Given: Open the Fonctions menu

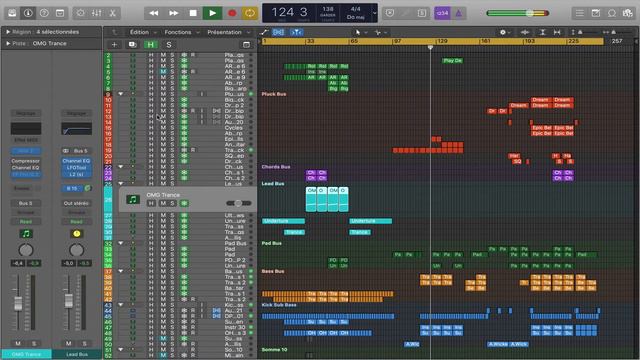Looking at the screenshot, I should click(x=182, y=32).
